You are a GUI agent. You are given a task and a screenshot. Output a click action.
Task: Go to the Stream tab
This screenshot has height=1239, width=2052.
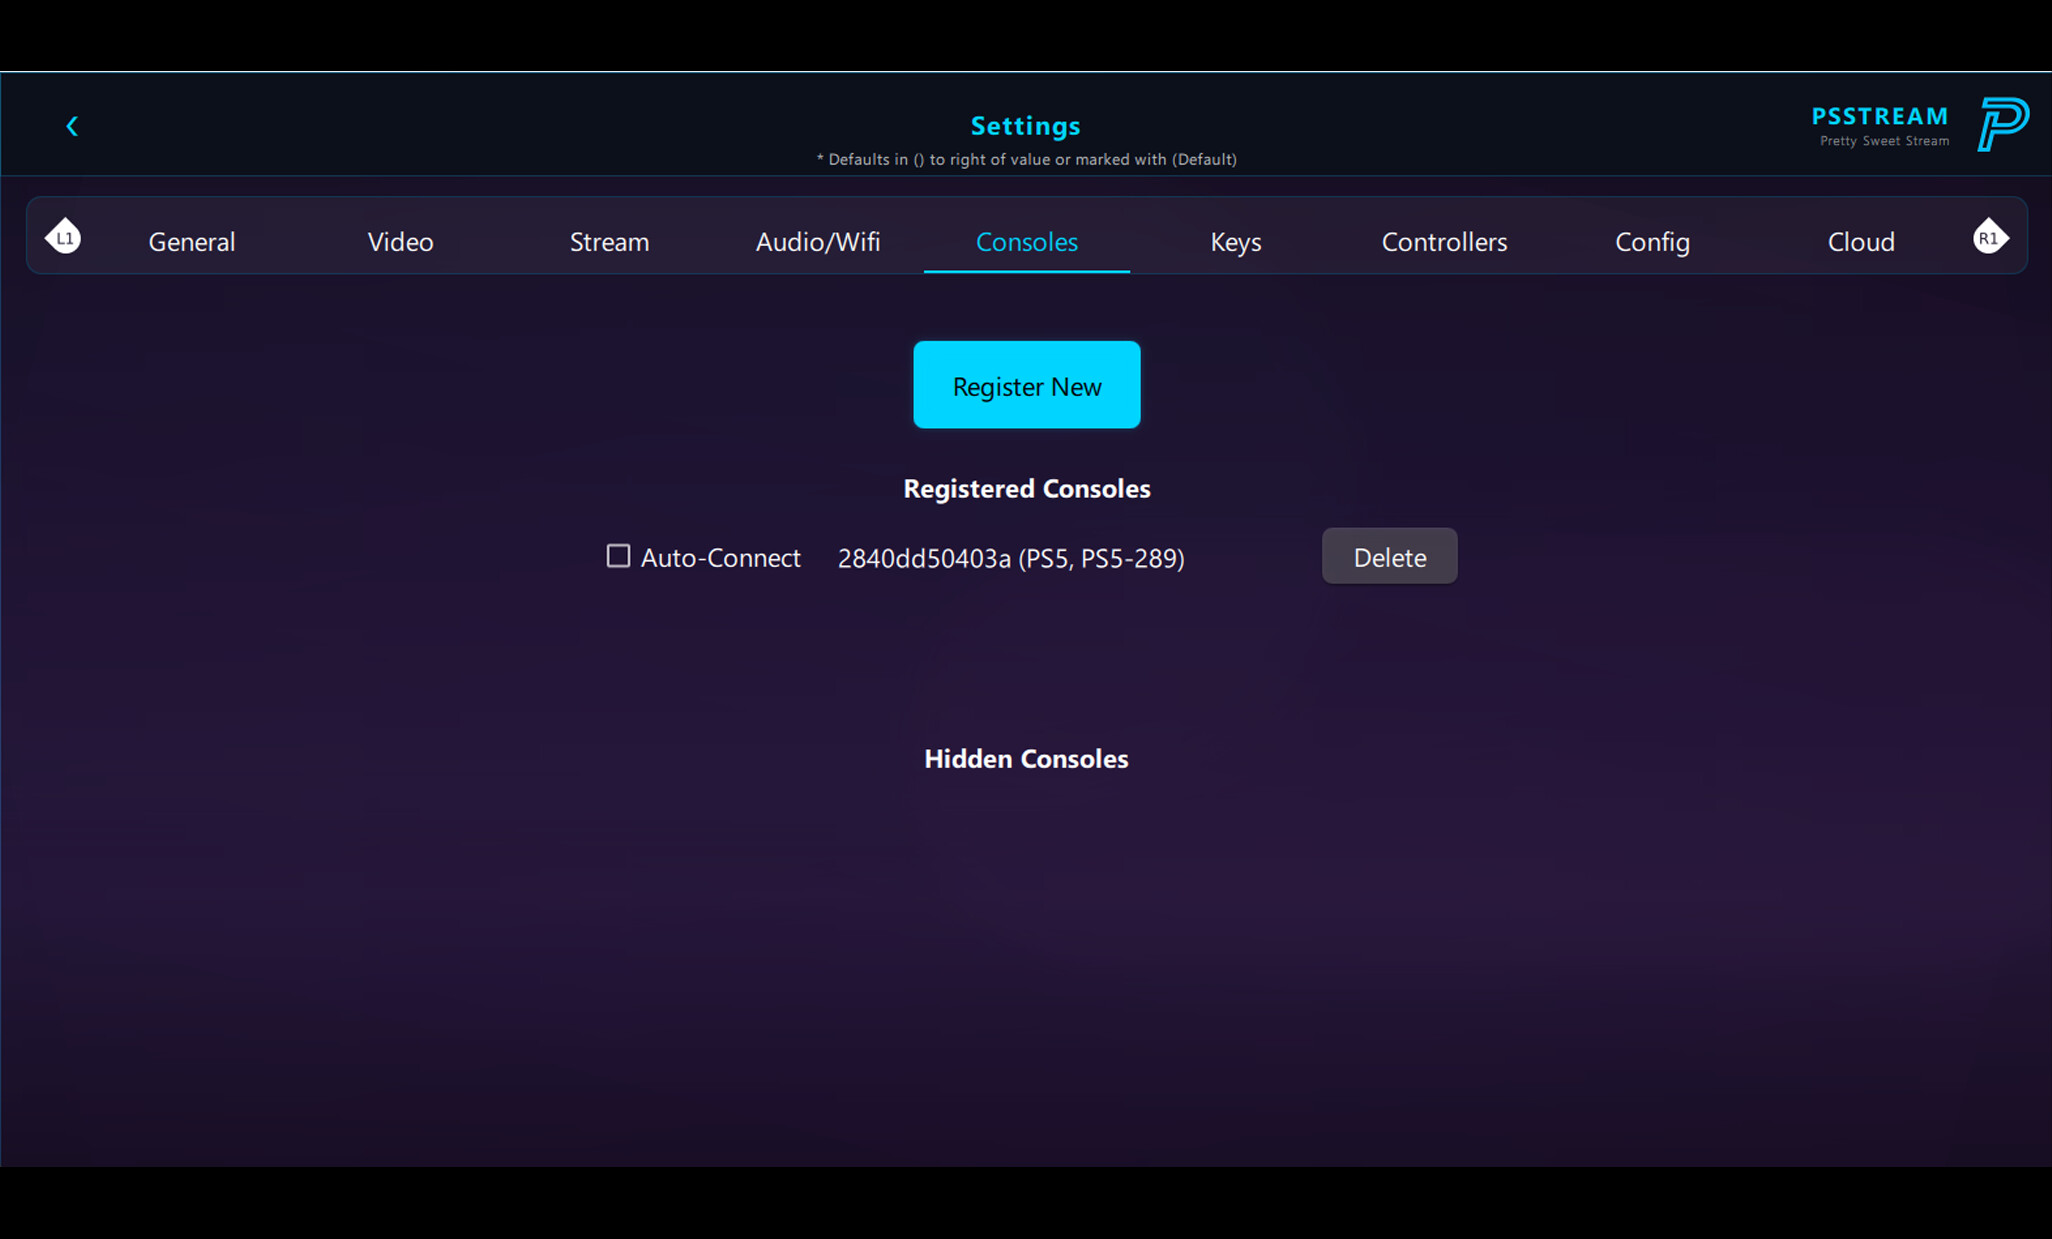point(609,241)
